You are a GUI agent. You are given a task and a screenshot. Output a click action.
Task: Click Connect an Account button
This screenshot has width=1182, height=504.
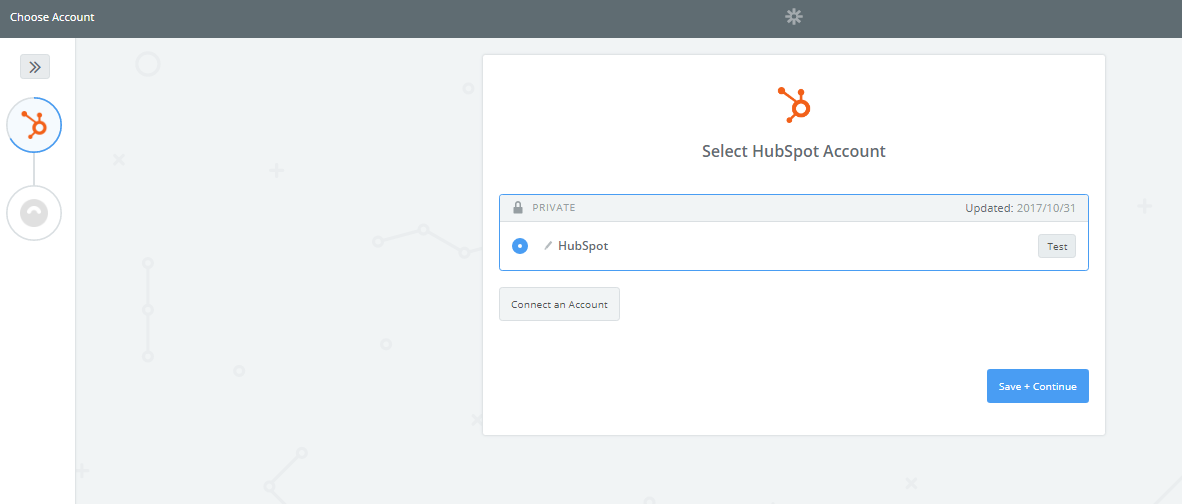[559, 304]
